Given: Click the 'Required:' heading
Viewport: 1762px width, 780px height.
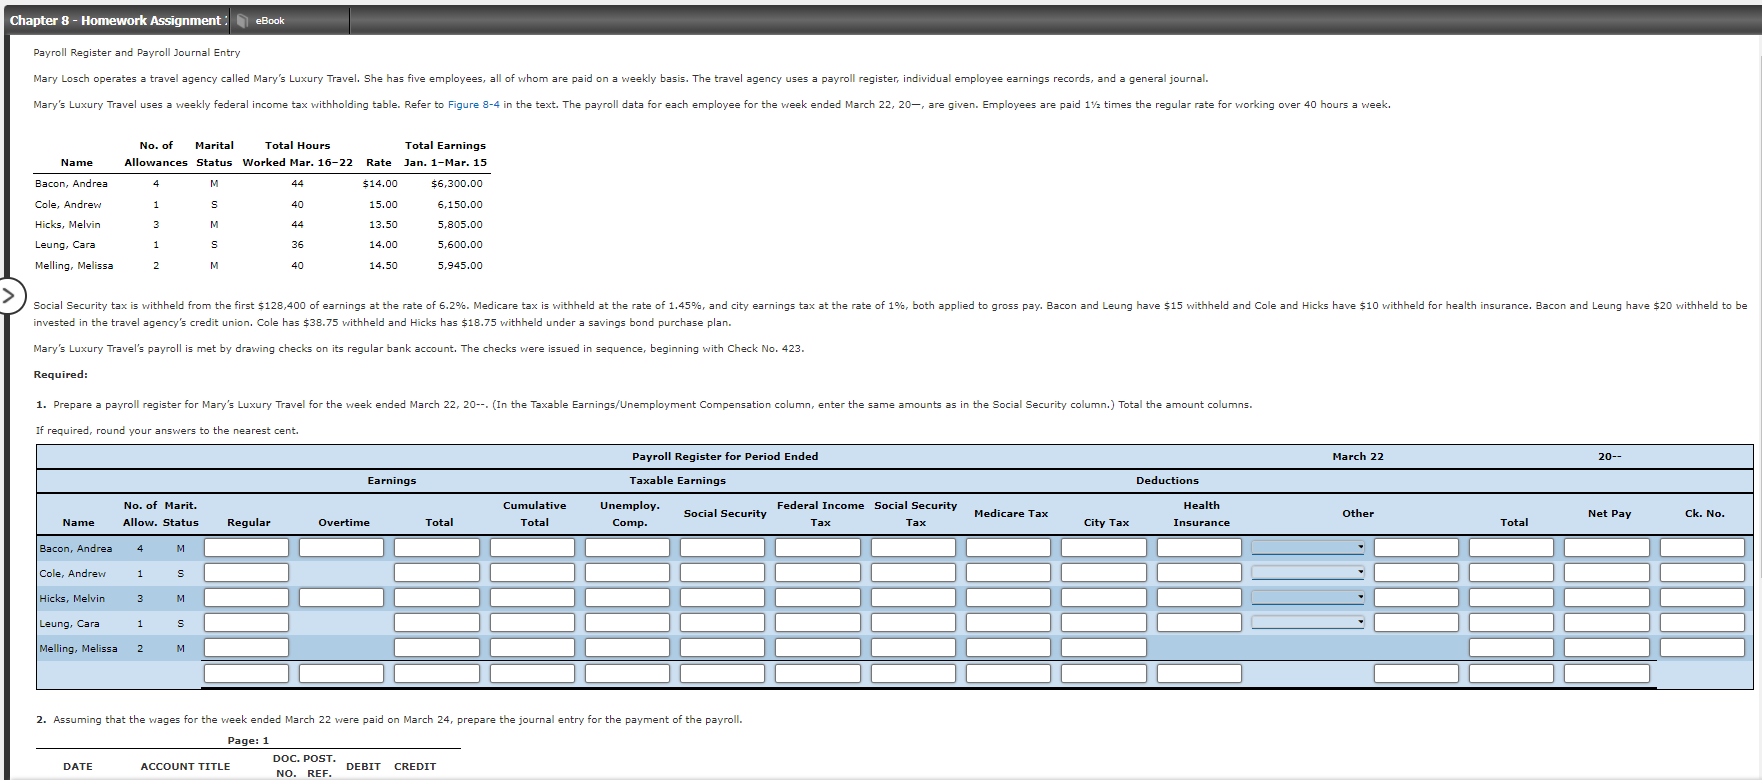Looking at the screenshot, I should tap(61, 375).
